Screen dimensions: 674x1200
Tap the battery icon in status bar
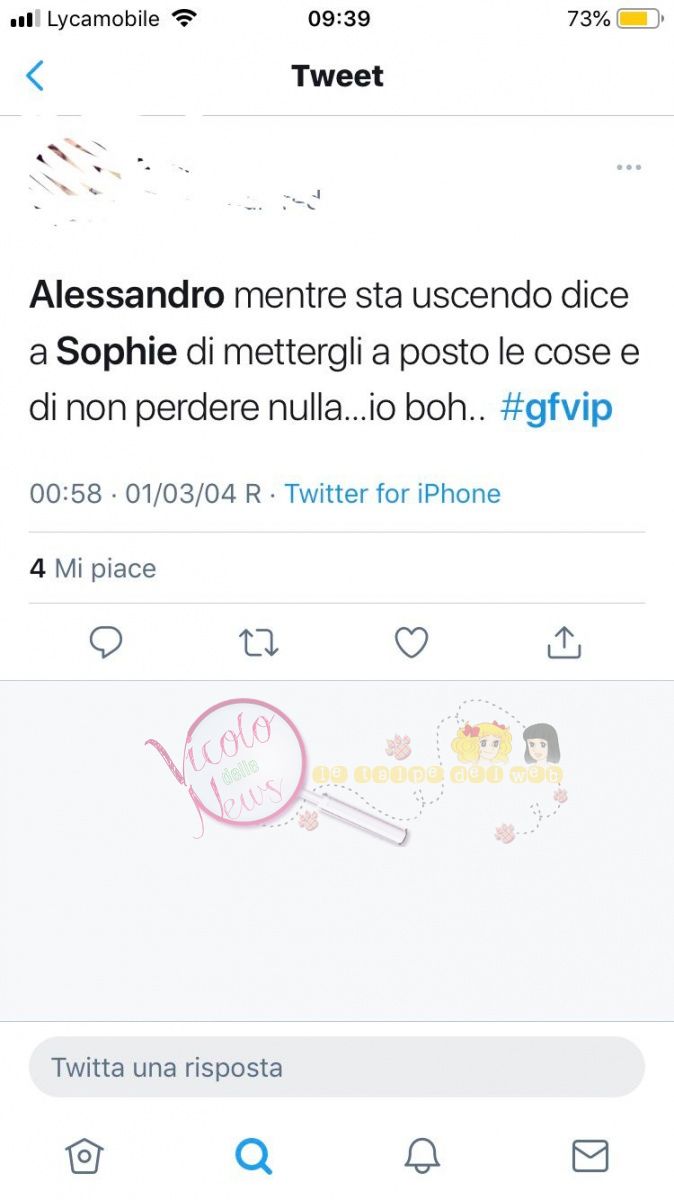point(638,19)
